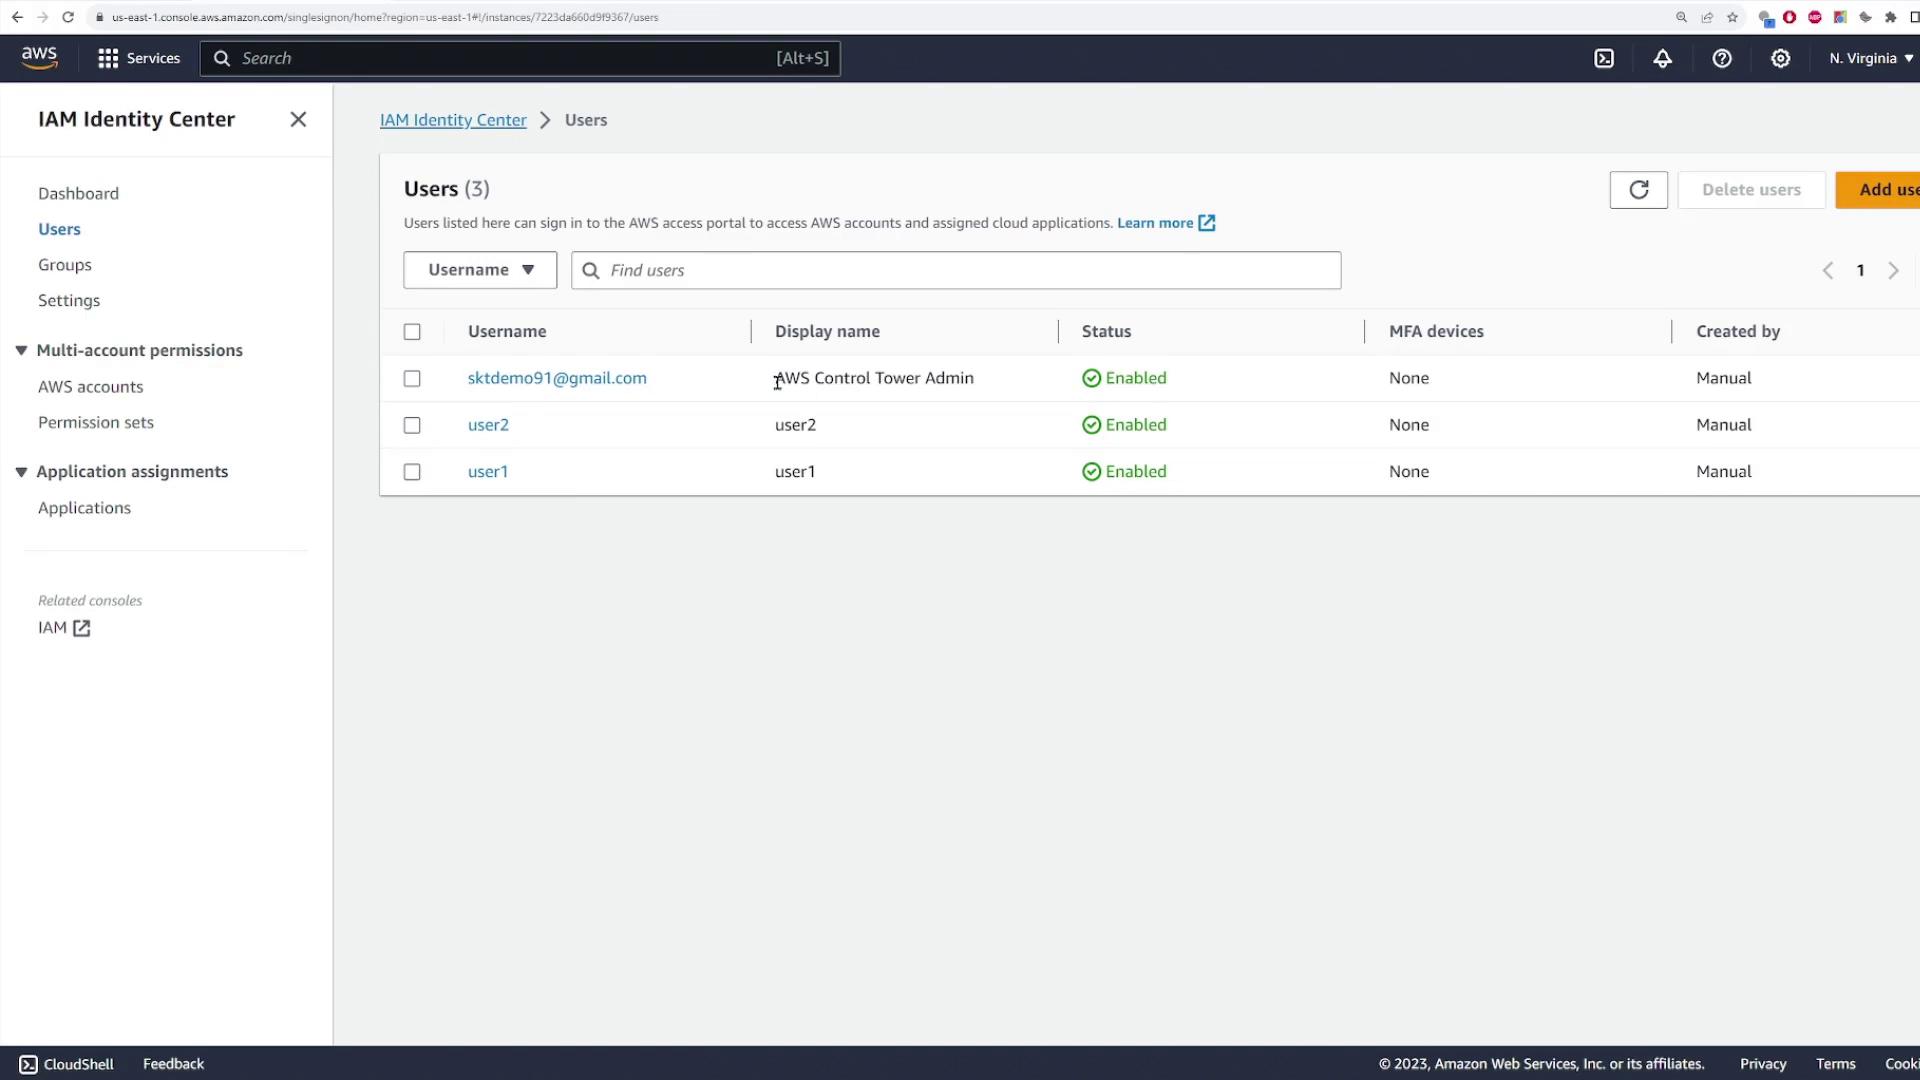Screen dimensions: 1920x1080
Task: Open the notifications bell
Action: point(1662,58)
